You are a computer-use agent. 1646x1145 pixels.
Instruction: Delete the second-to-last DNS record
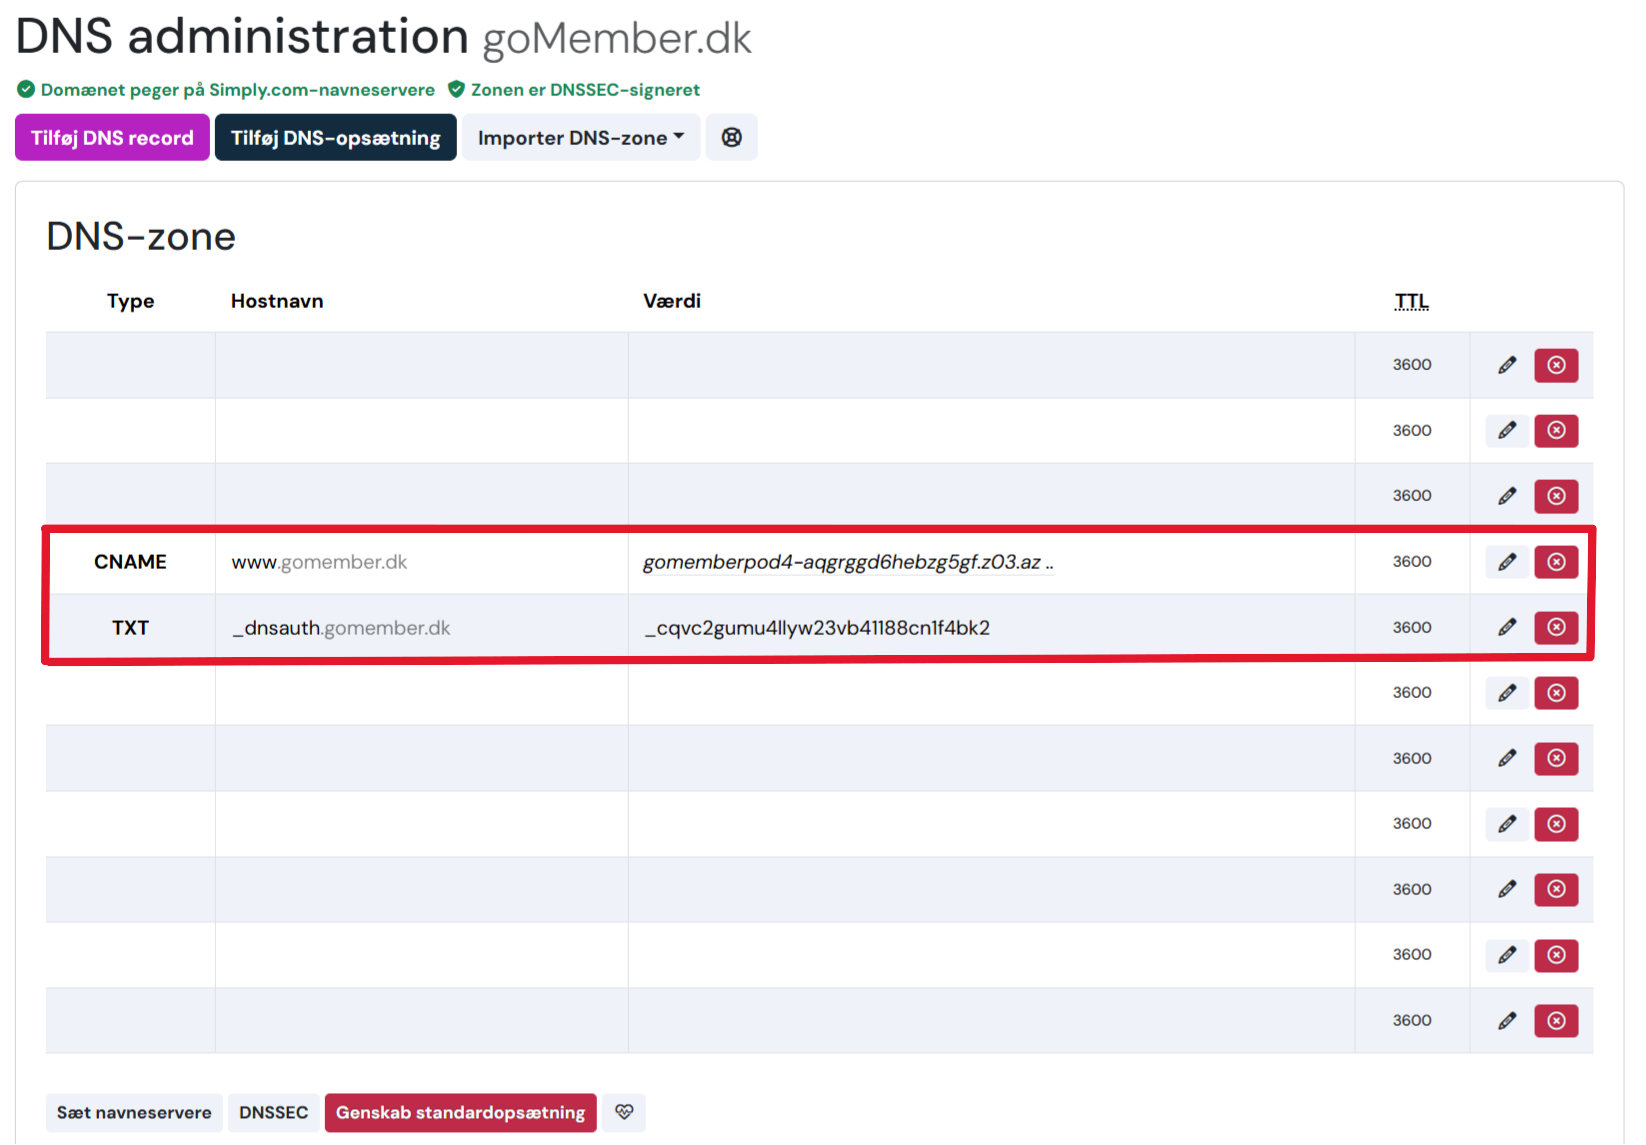(x=1556, y=955)
